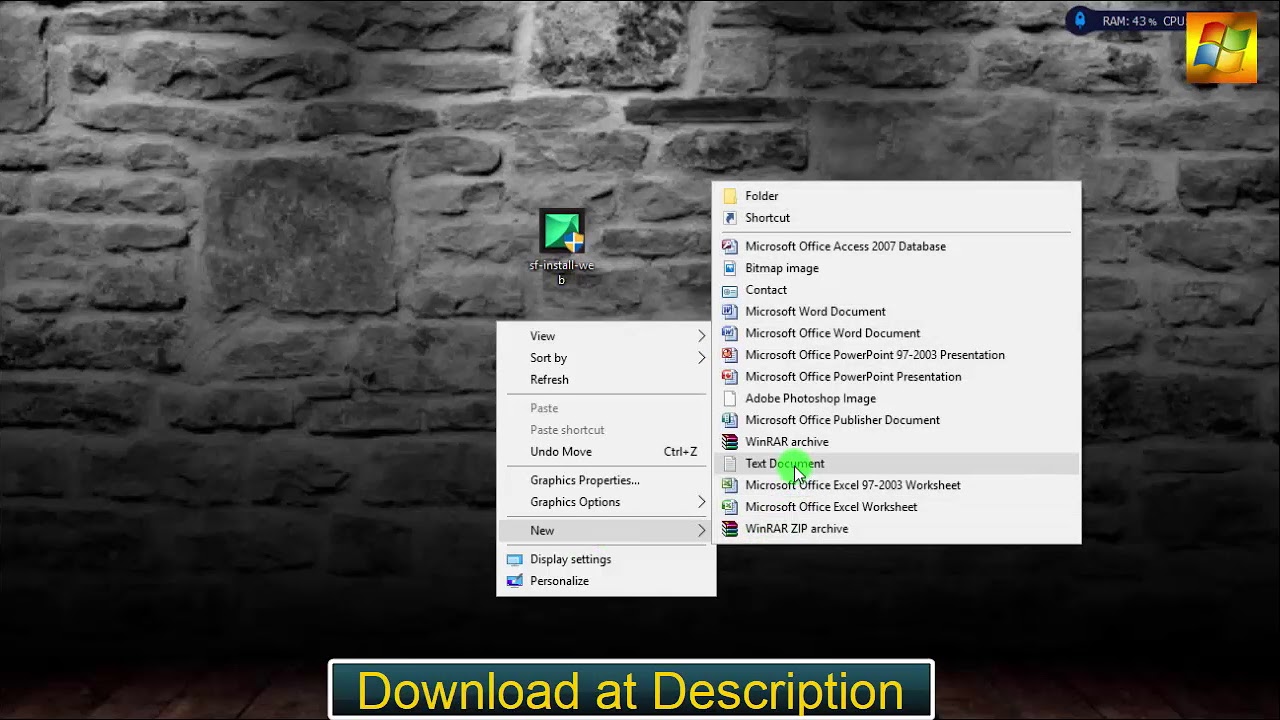This screenshot has height=720, width=1280.
Task: Expand the Graphics Options submenu arrow
Action: (x=701, y=502)
